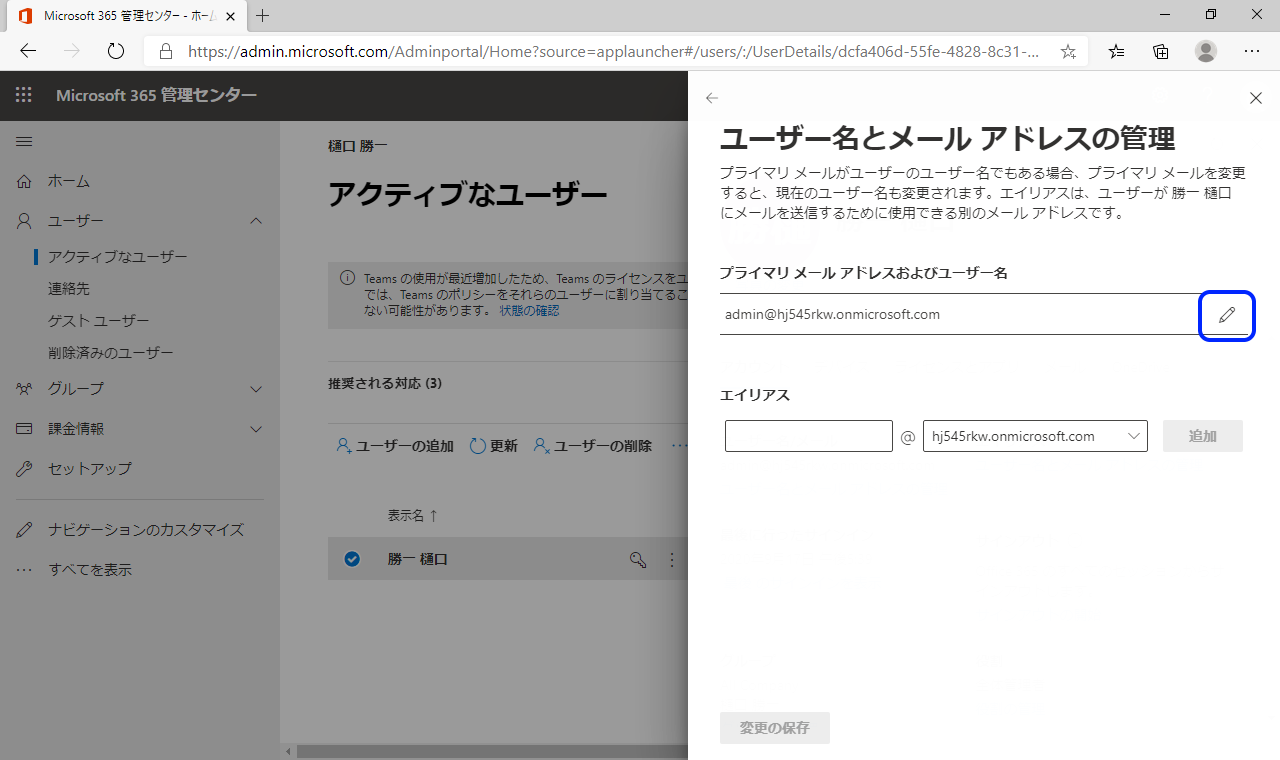Click the 勝一 樋口 display name
1280x760 pixels.
pyautogui.click(x=418, y=559)
